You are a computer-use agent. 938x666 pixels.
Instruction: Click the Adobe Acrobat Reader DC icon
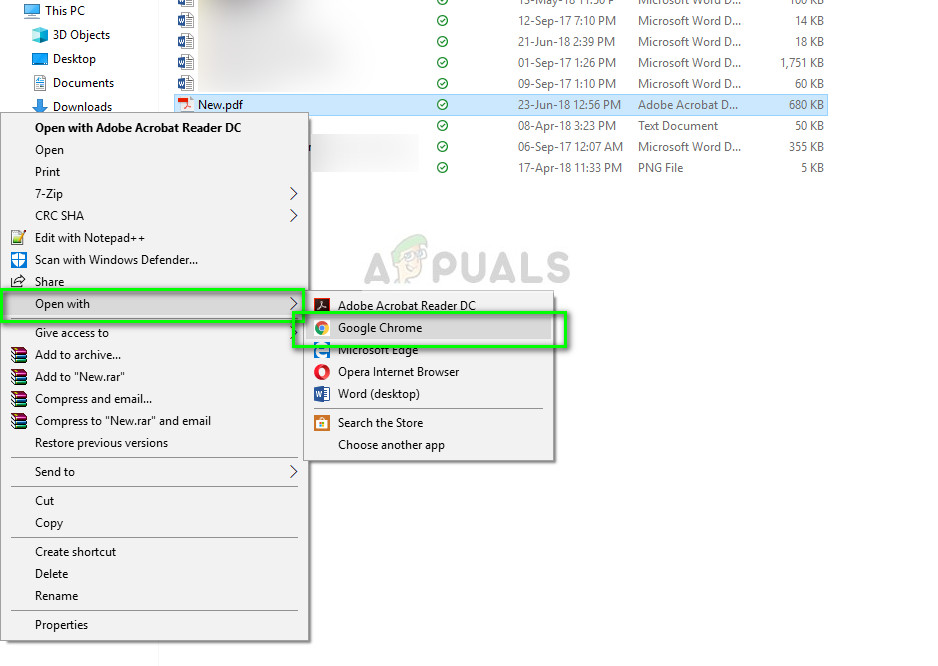coord(322,305)
